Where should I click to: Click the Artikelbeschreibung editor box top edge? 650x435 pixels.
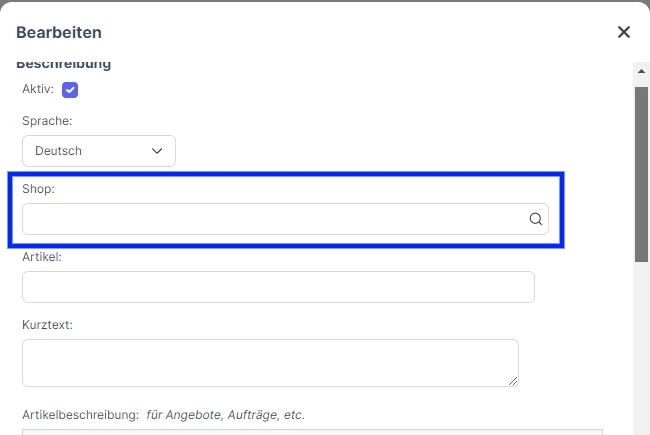(x=312, y=432)
